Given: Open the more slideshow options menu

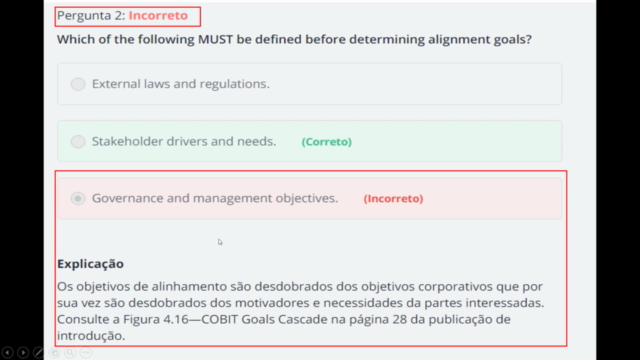Looking at the screenshot, I should [86, 352].
